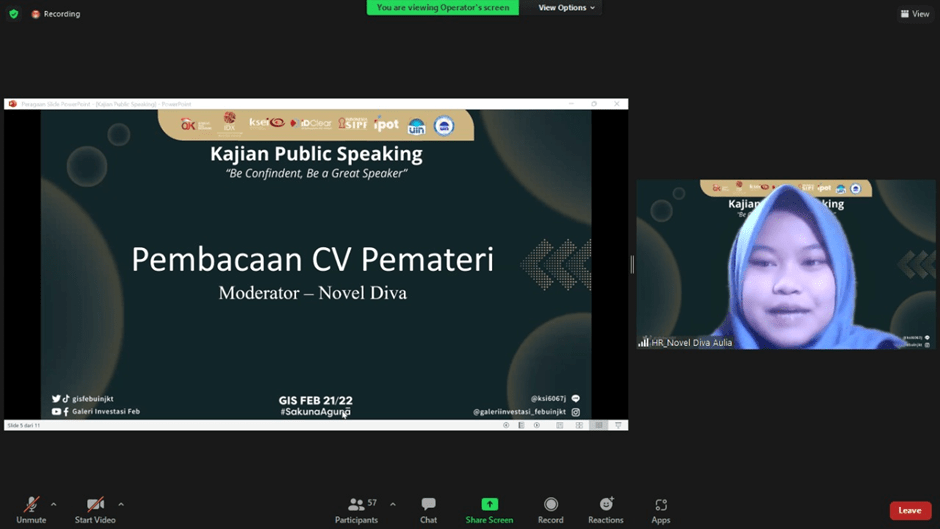Open the View layout menu
The width and height of the screenshot is (940, 529).
tap(914, 14)
